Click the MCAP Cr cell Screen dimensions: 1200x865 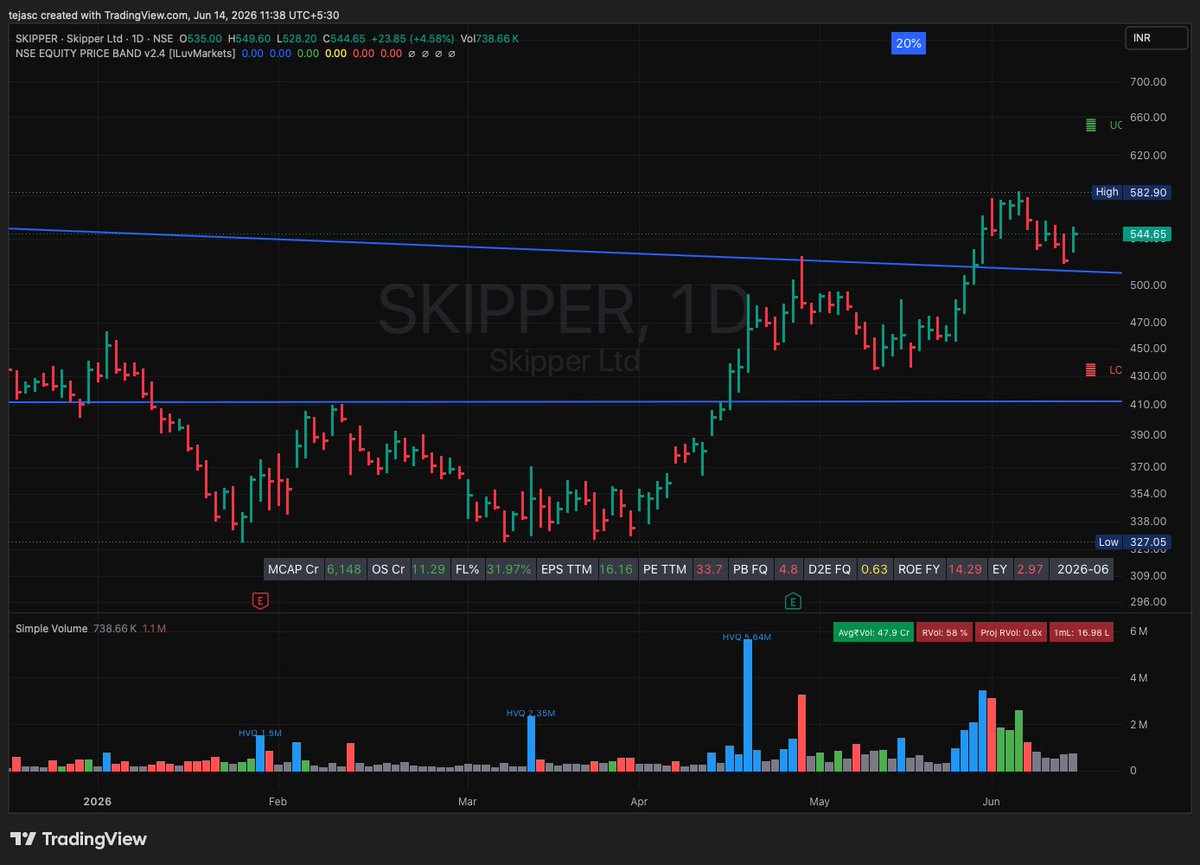(x=293, y=569)
